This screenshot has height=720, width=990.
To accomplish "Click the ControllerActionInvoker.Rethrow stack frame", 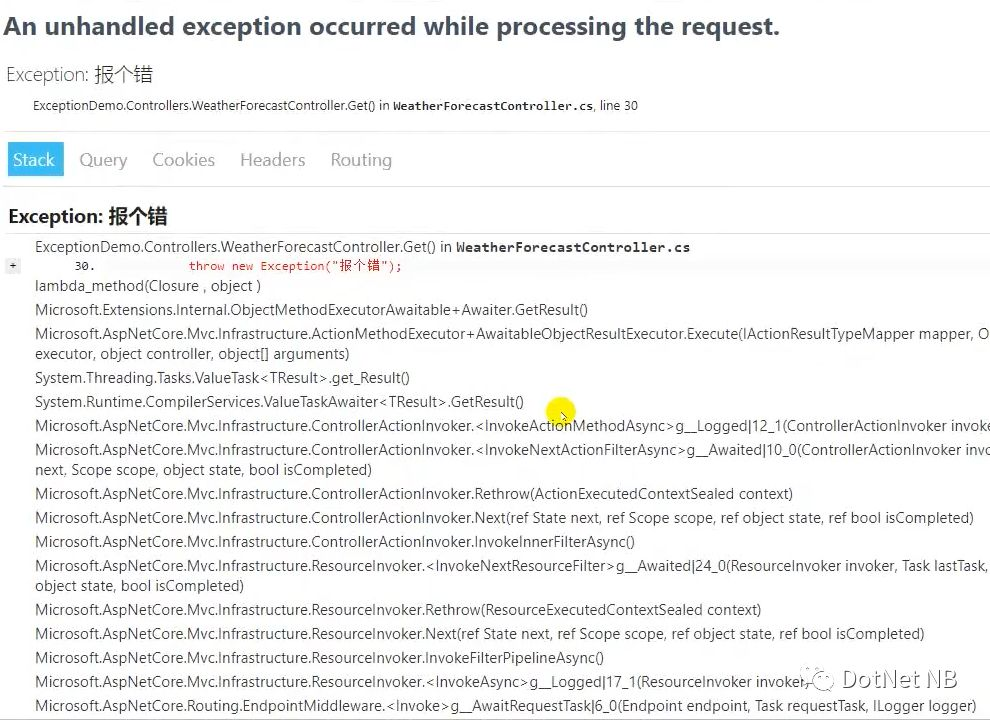I will pos(413,494).
